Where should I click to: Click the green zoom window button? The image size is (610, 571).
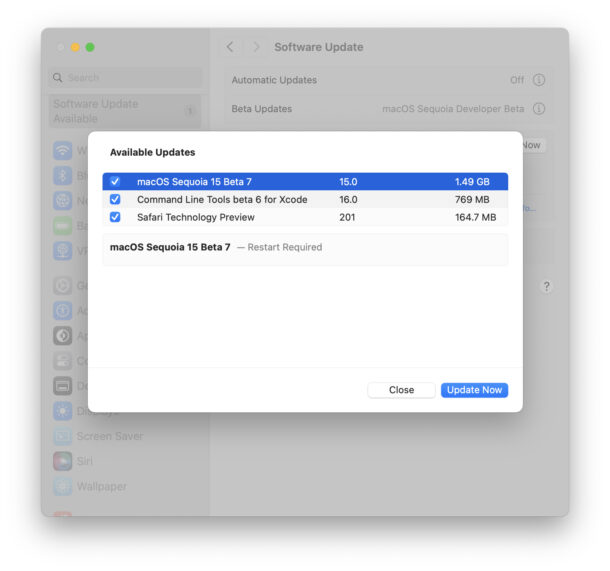90,47
